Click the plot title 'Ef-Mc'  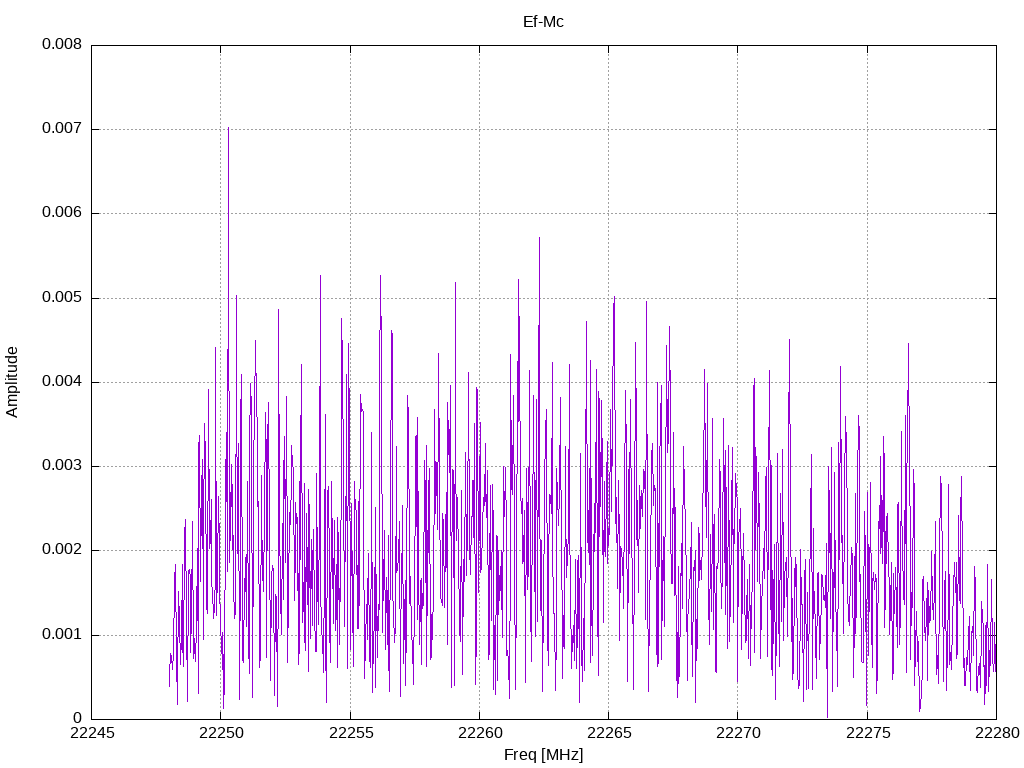[x=543, y=22]
